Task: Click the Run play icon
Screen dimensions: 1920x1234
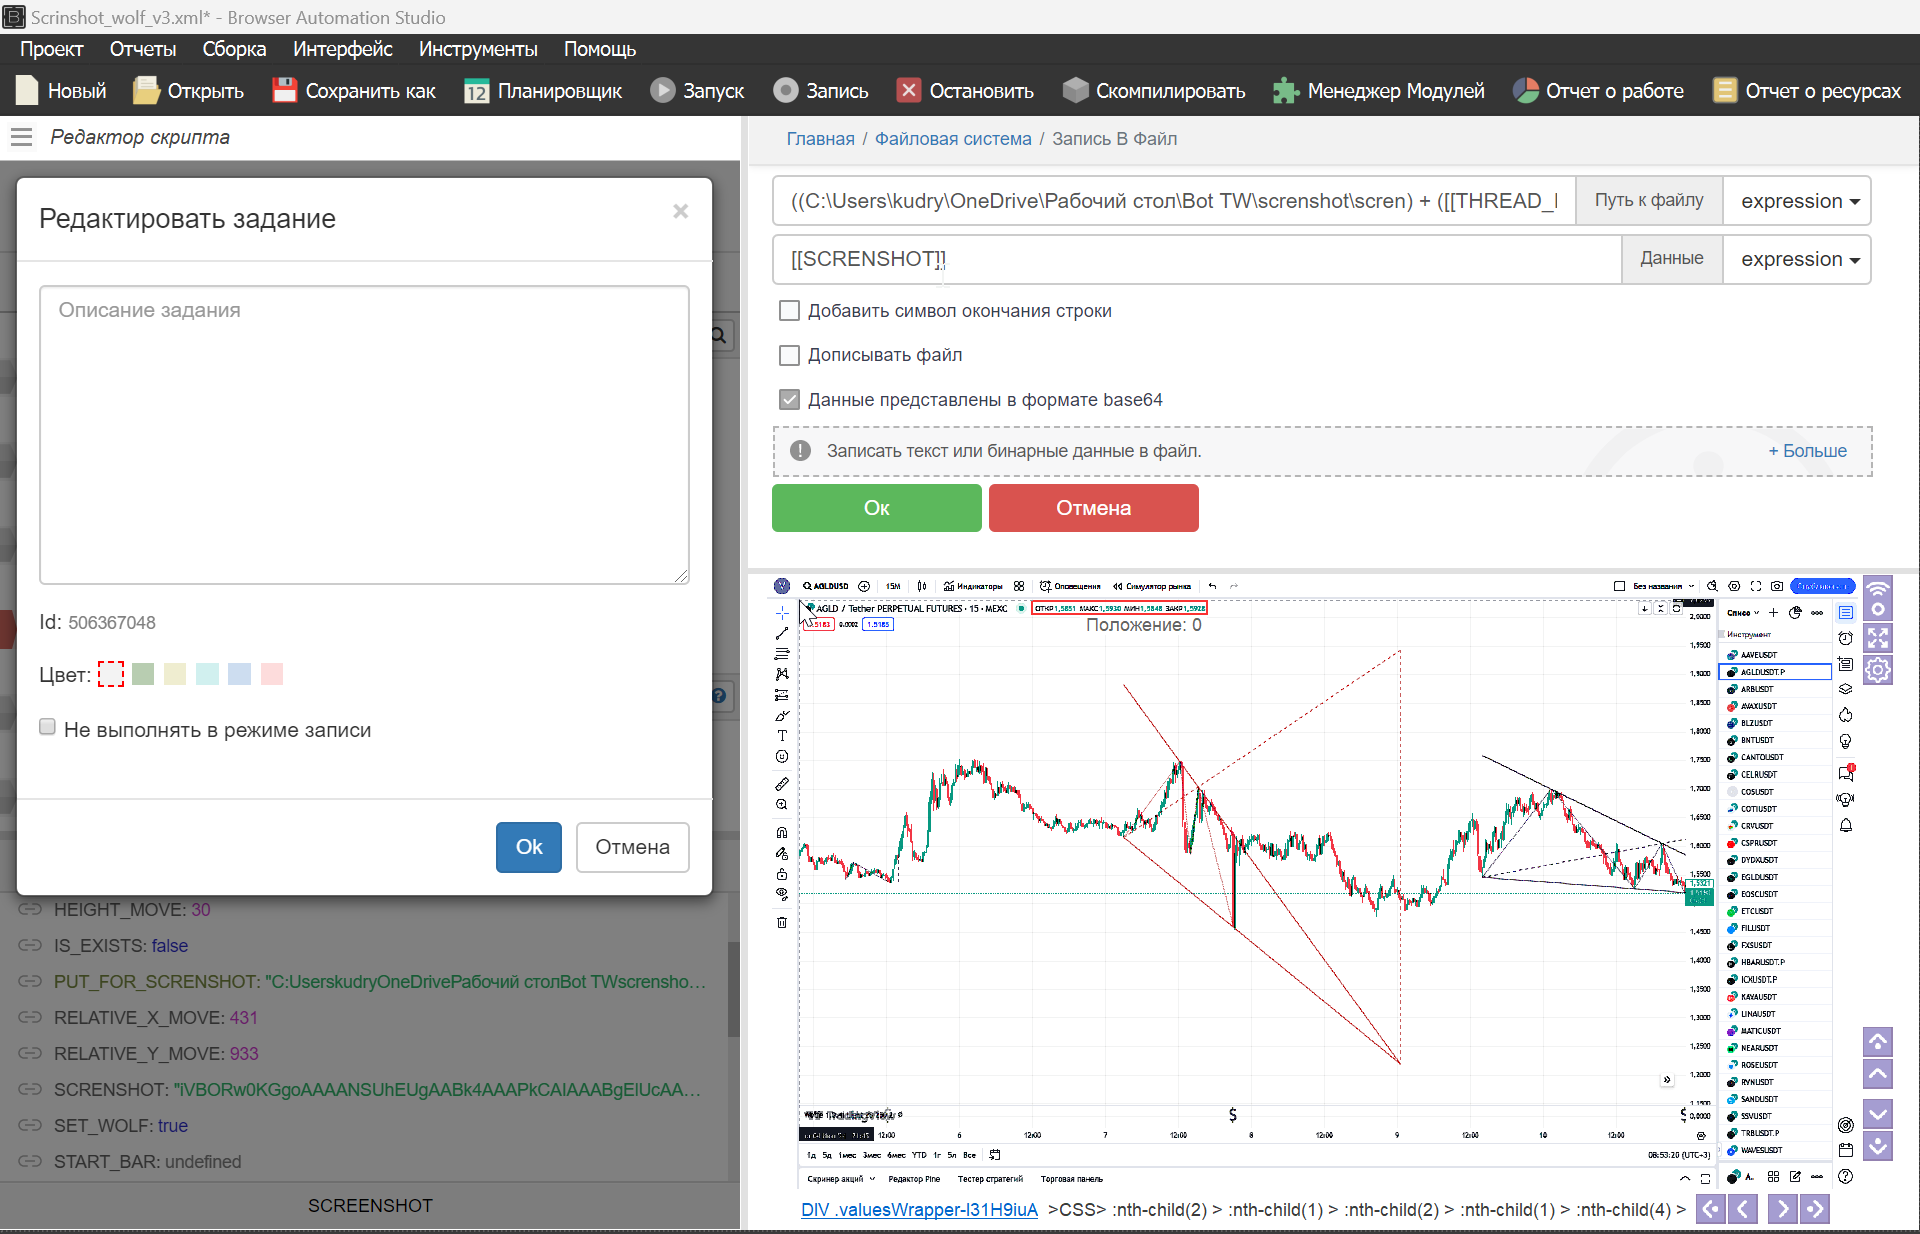Action: [x=662, y=91]
